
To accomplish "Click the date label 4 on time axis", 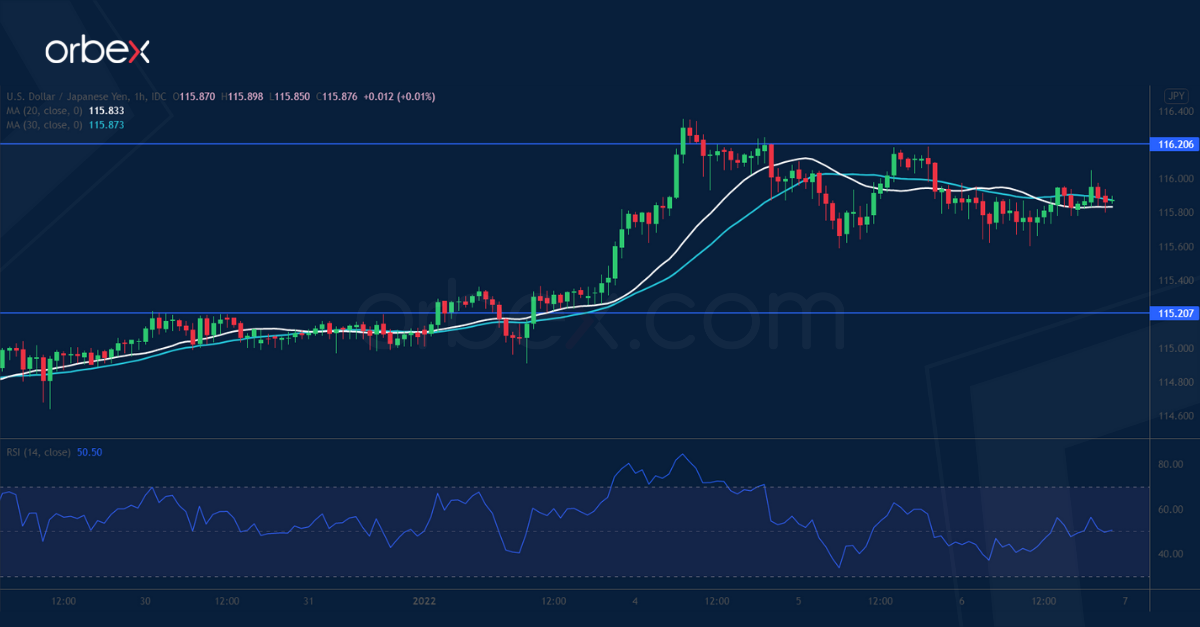I will [635, 601].
